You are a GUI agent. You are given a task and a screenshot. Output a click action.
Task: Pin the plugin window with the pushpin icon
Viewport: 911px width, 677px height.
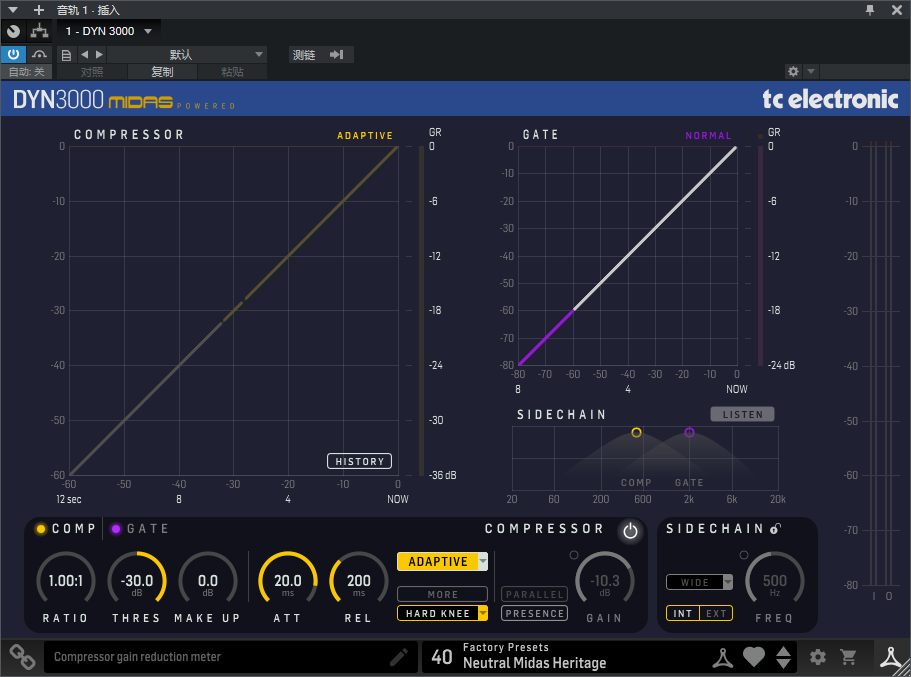(870, 10)
